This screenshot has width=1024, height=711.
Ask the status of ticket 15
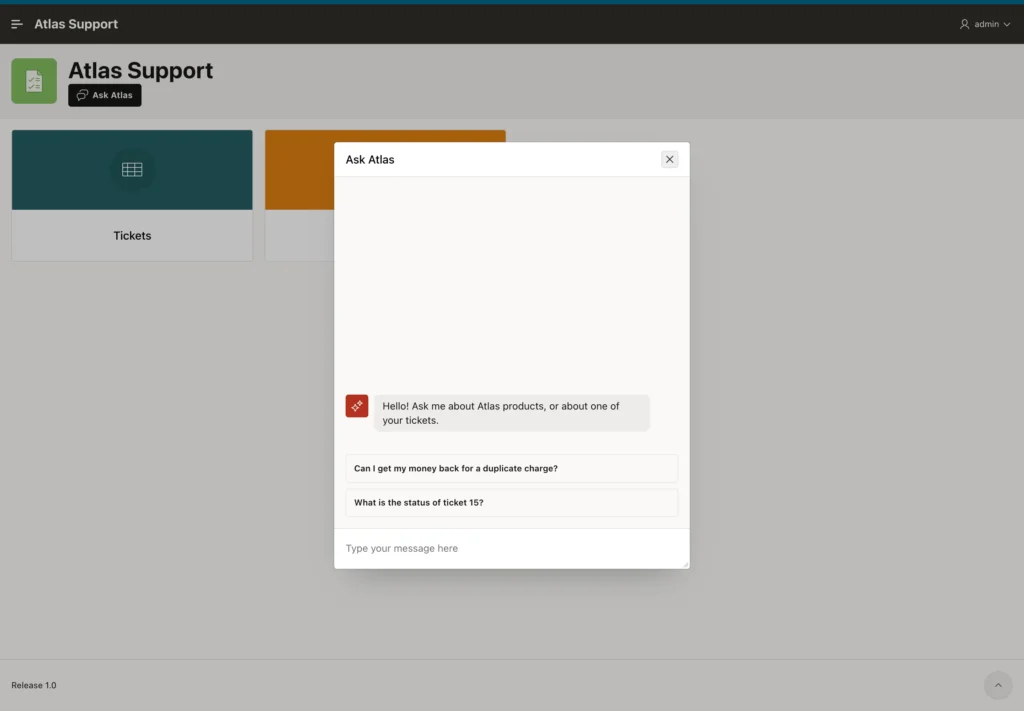pyautogui.click(x=511, y=503)
